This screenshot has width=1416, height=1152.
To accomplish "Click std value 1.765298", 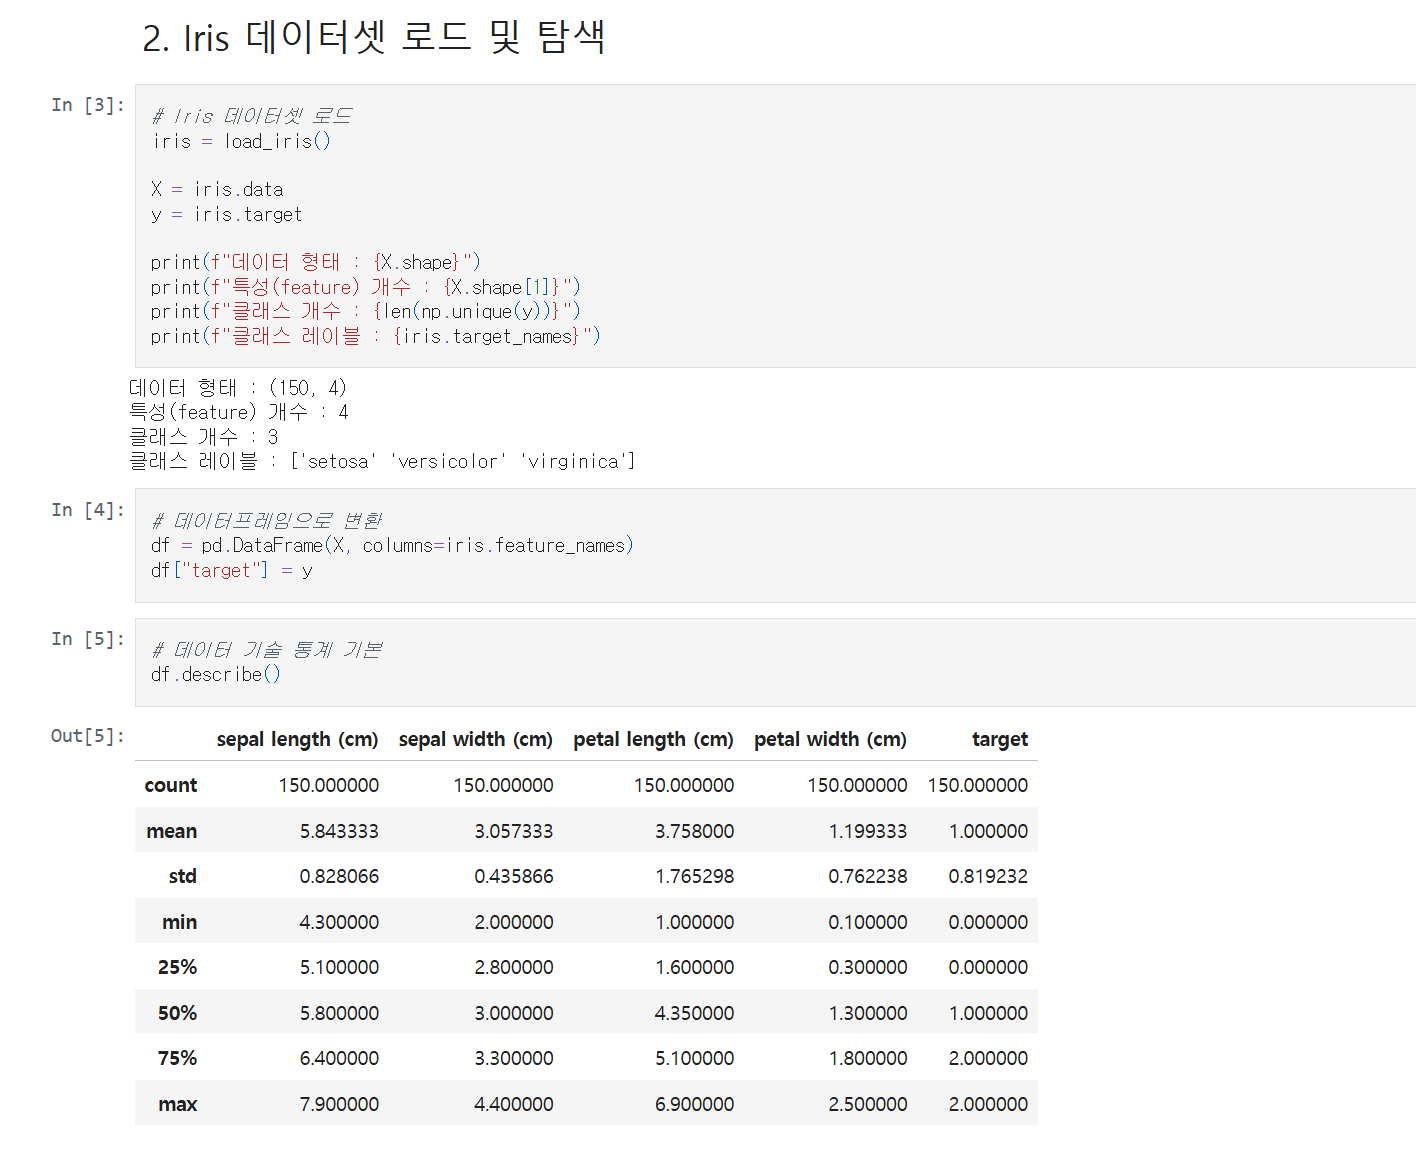I will click(x=695, y=876).
